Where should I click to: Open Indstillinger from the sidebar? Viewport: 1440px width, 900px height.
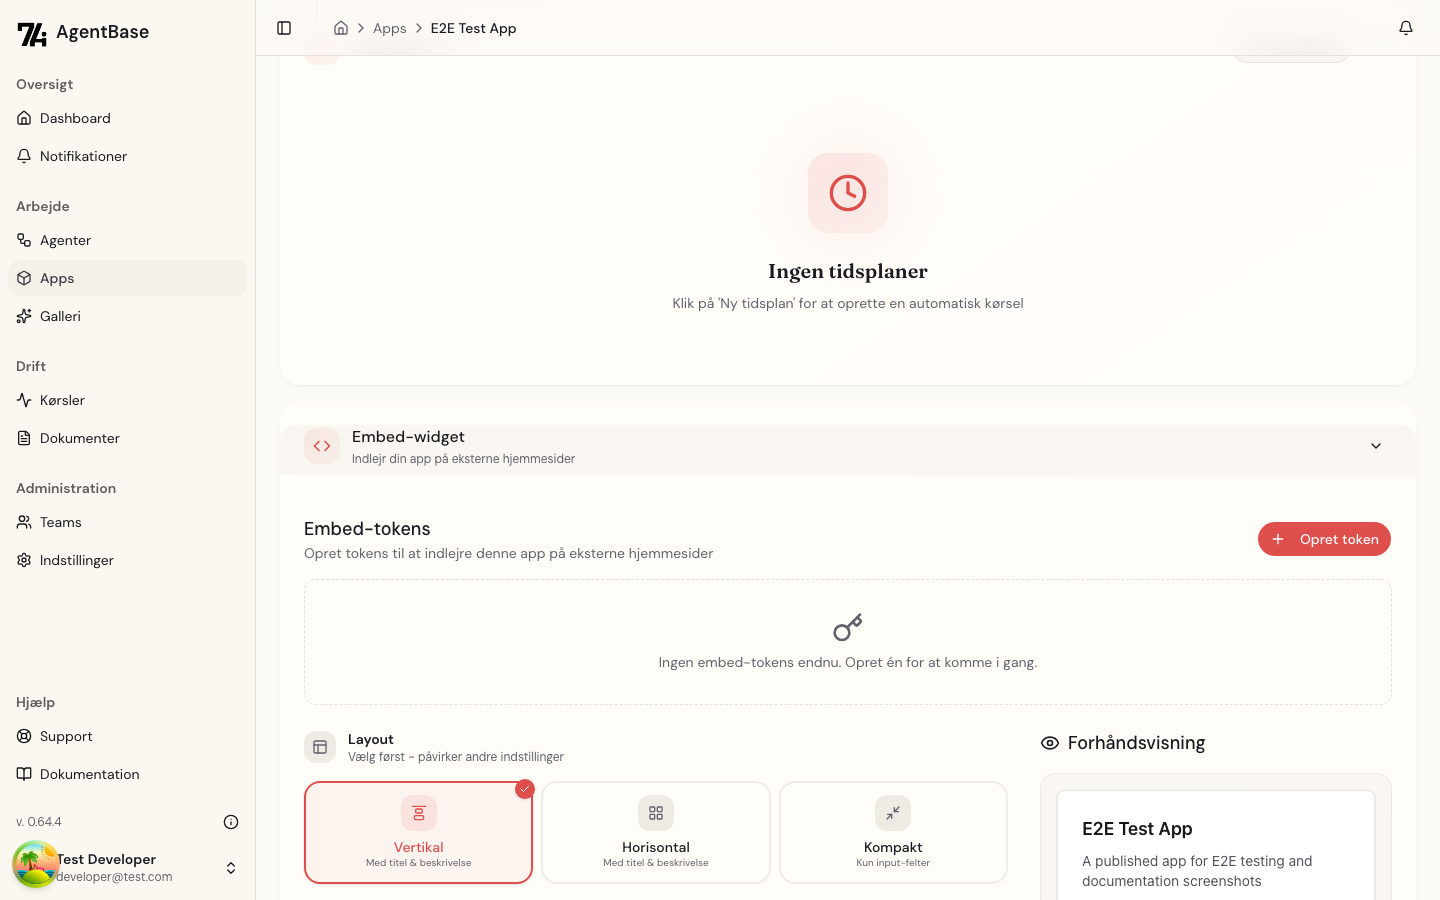tap(128, 560)
